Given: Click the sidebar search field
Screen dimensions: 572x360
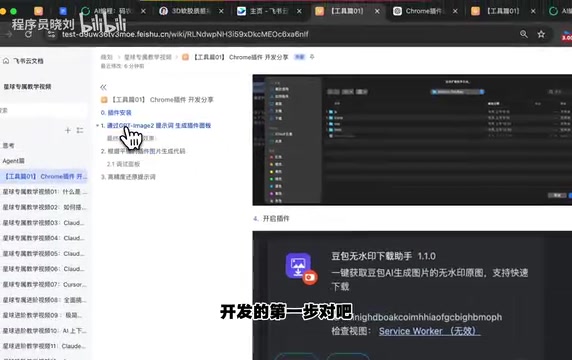Looking at the screenshot, I should coord(43,110).
